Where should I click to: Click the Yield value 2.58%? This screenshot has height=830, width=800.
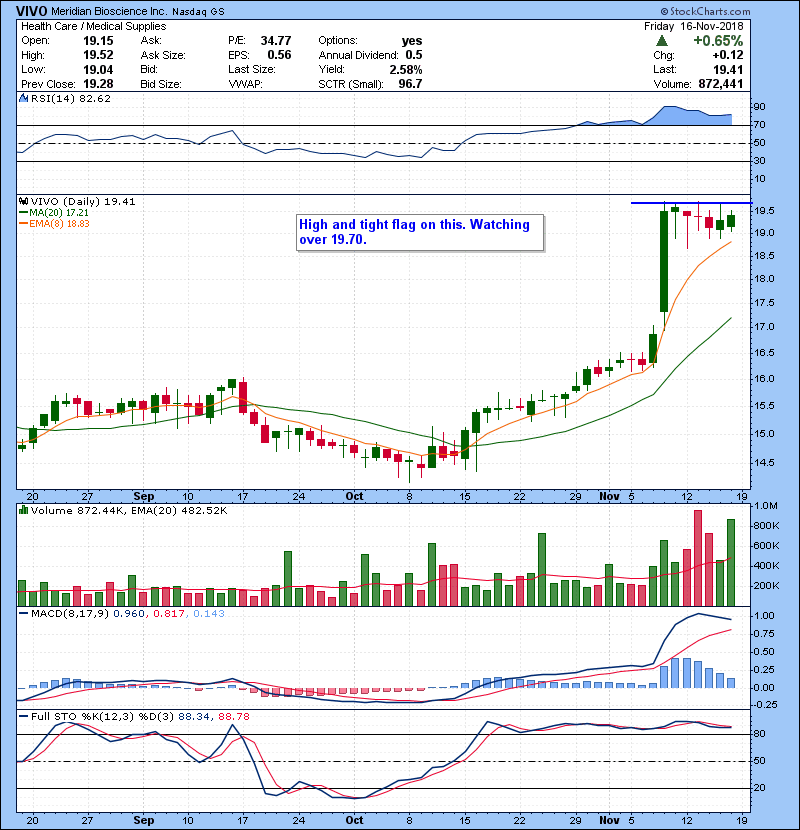406,69
